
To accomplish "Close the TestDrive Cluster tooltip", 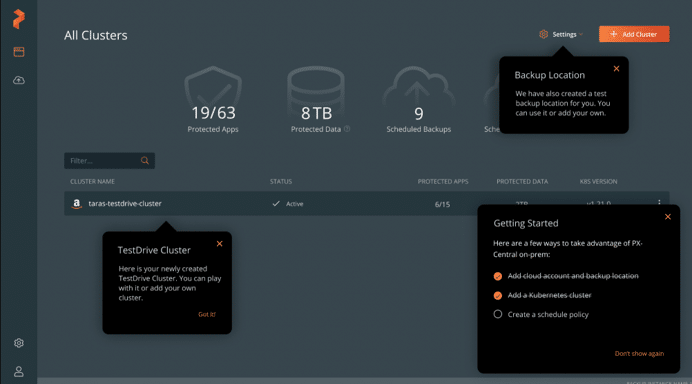I will point(219,244).
